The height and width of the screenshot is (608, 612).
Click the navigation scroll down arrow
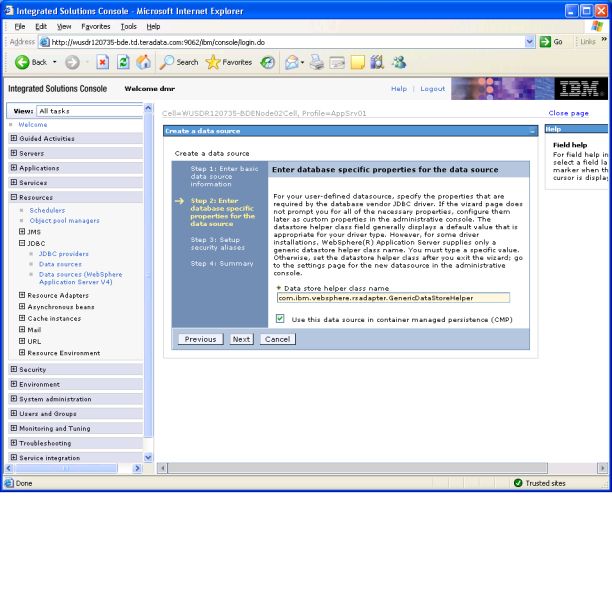[x=148, y=457]
